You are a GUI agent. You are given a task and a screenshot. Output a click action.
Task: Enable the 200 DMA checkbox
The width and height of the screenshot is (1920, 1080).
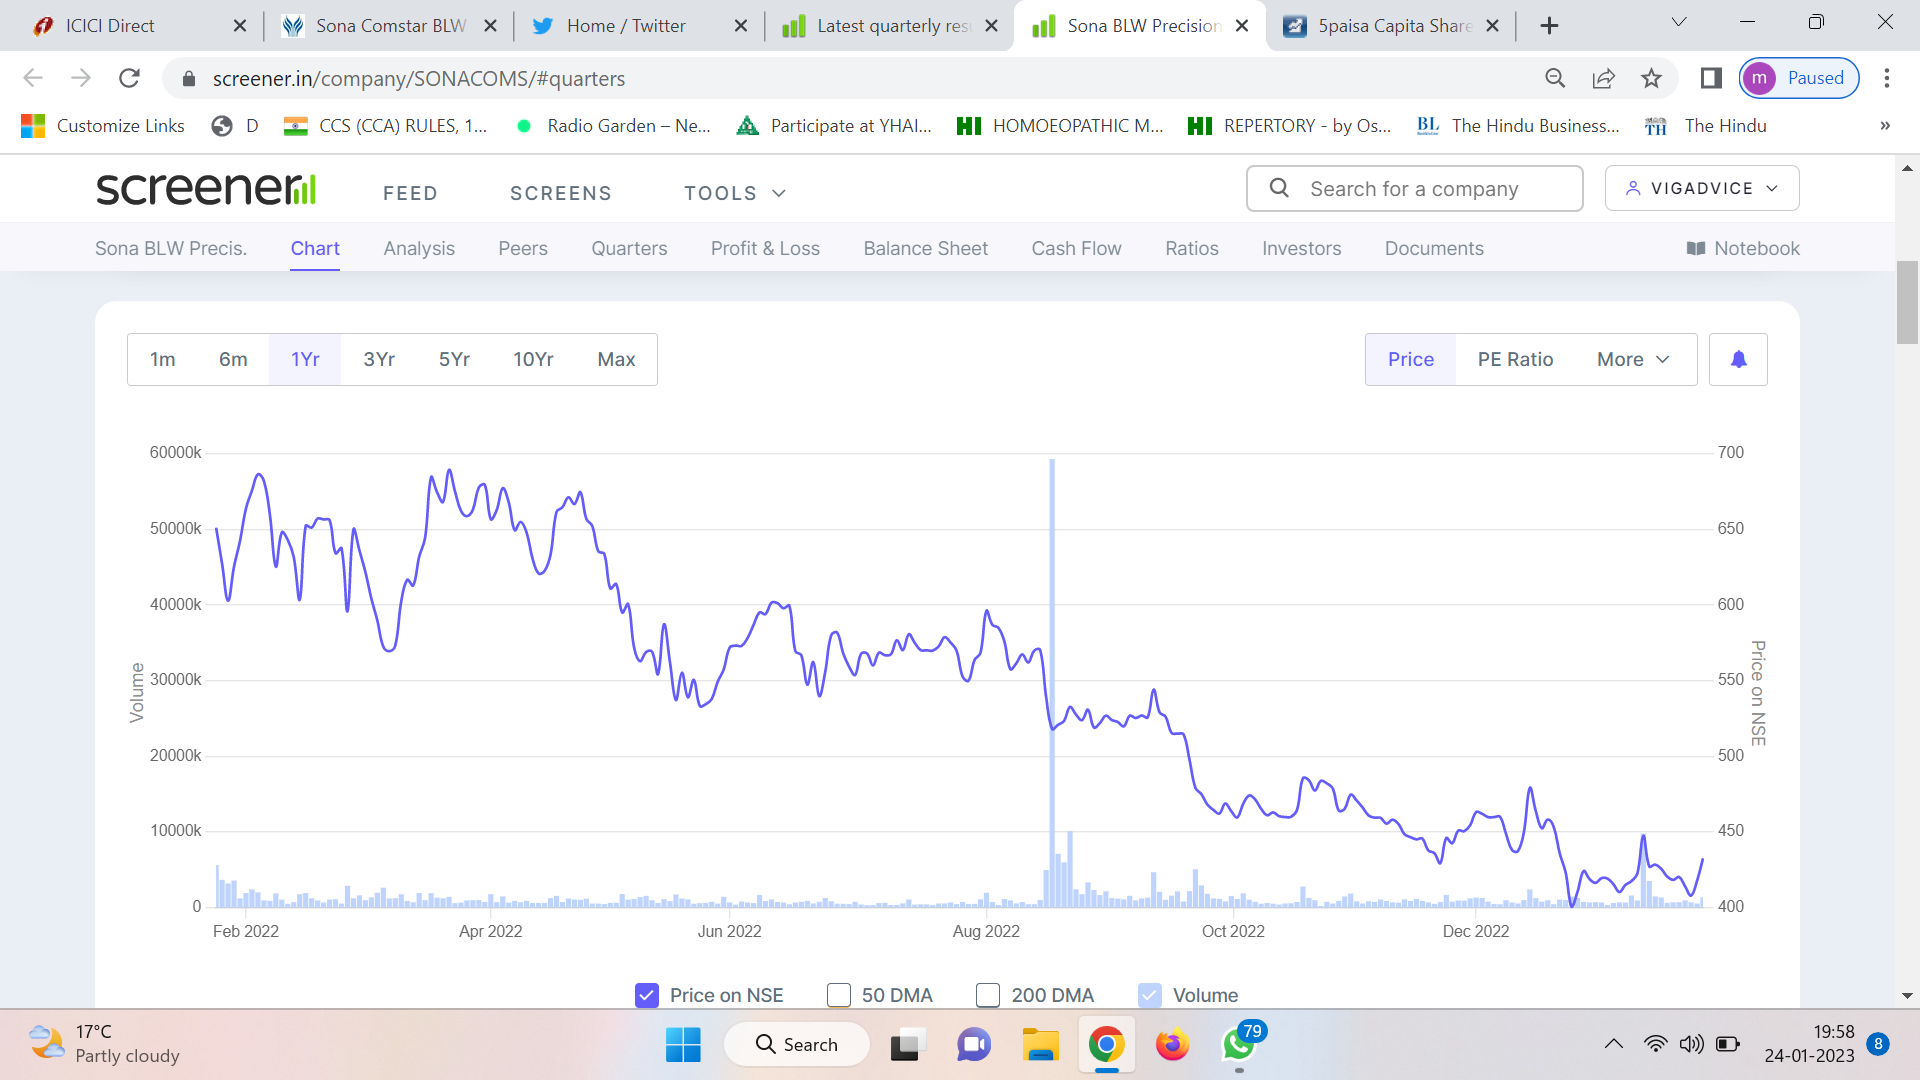pos(988,995)
